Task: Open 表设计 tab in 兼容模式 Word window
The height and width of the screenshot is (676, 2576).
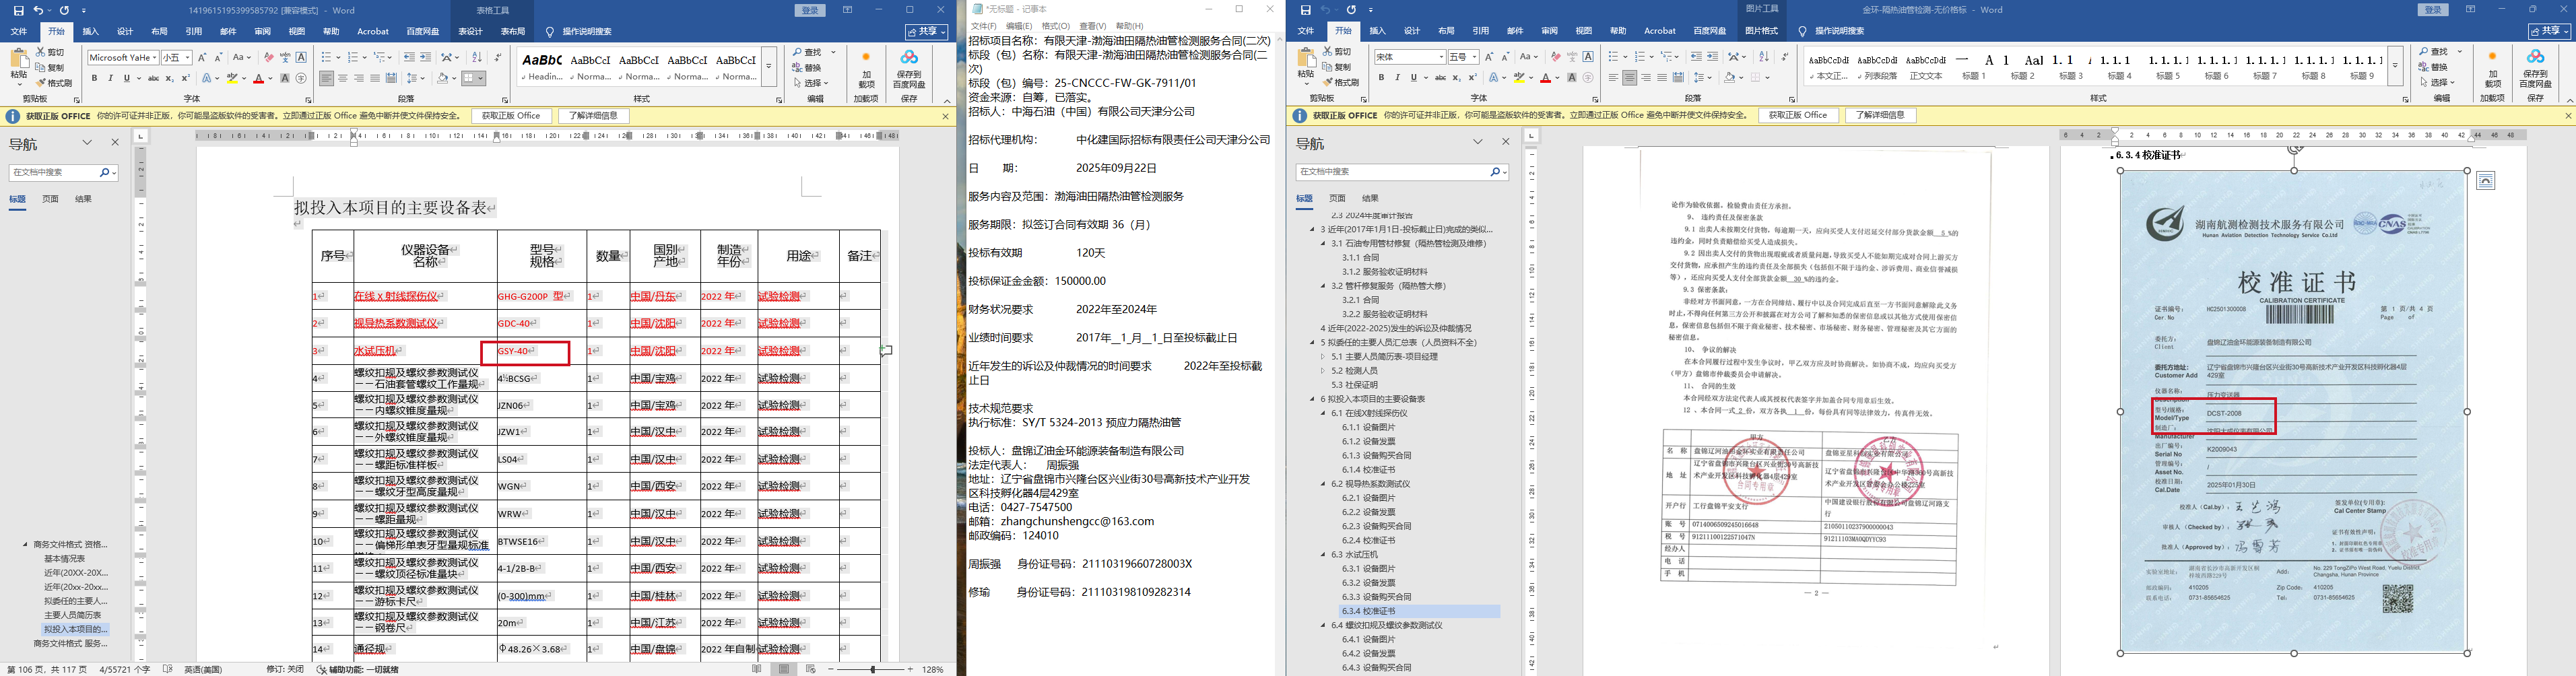Action: click(470, 32)
